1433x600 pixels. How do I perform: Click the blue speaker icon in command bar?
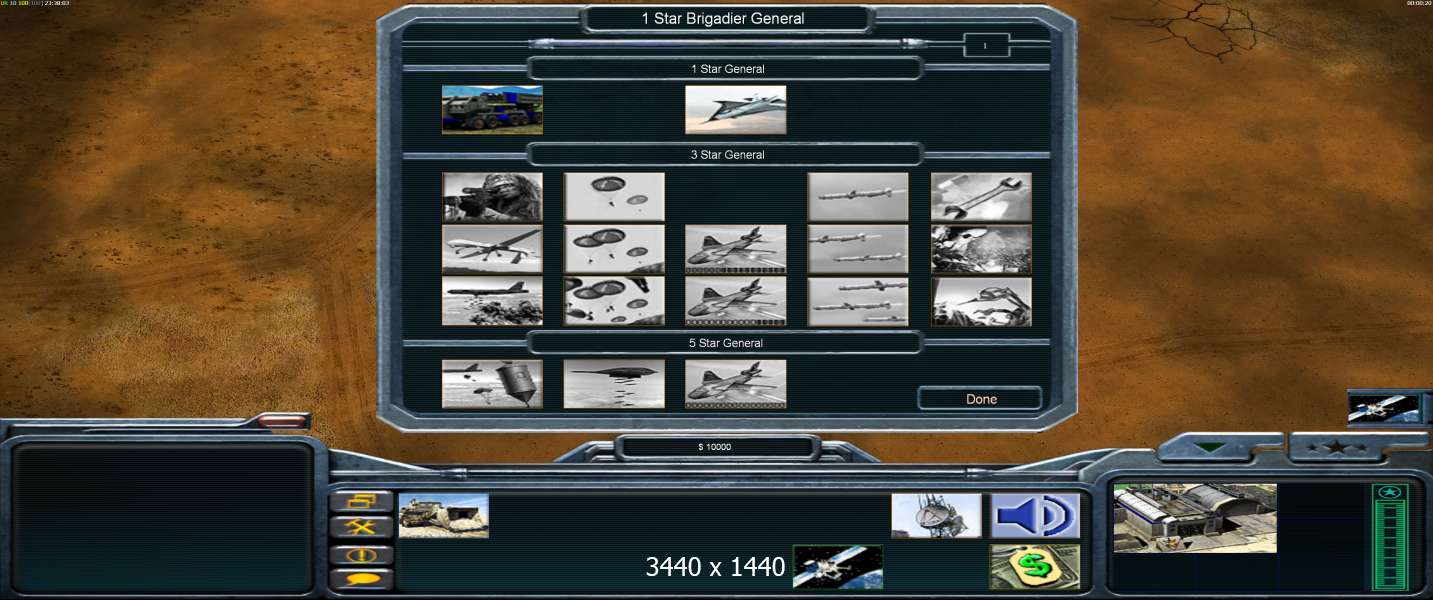click(1035, 515)
